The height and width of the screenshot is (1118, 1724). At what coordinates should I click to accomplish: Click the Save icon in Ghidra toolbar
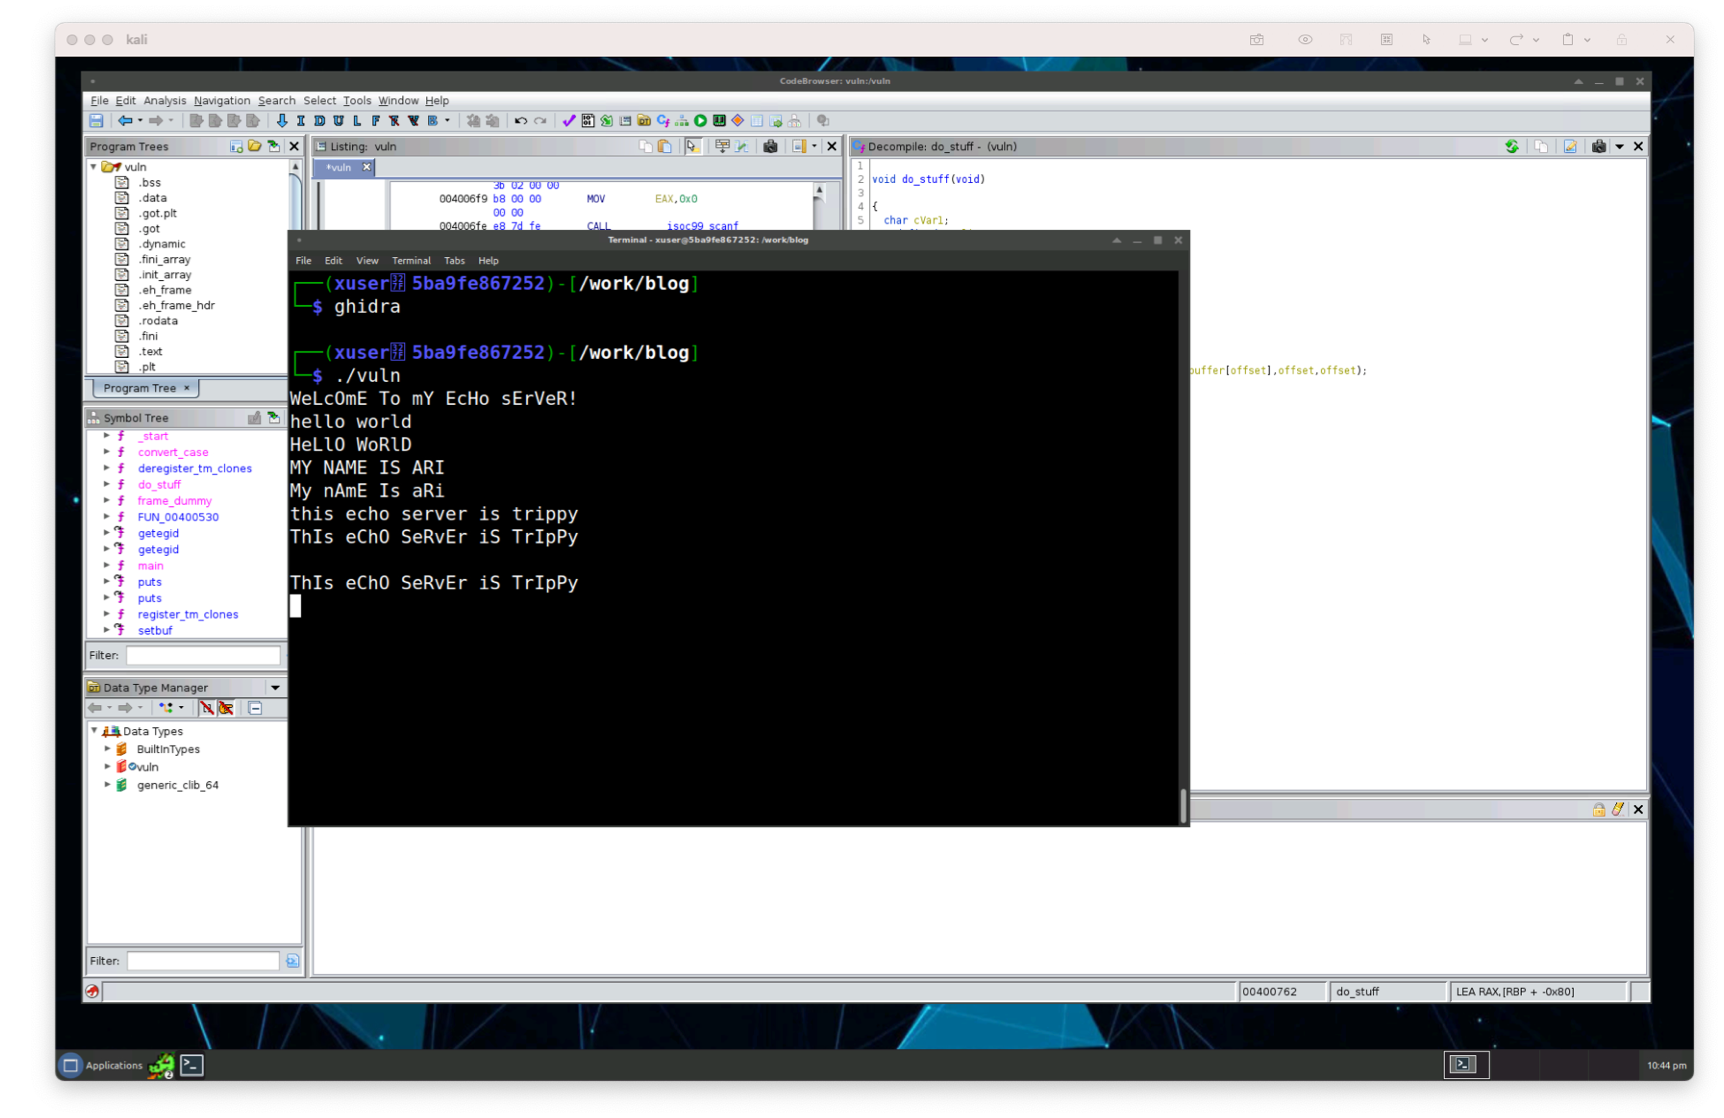tap(96, 121)
